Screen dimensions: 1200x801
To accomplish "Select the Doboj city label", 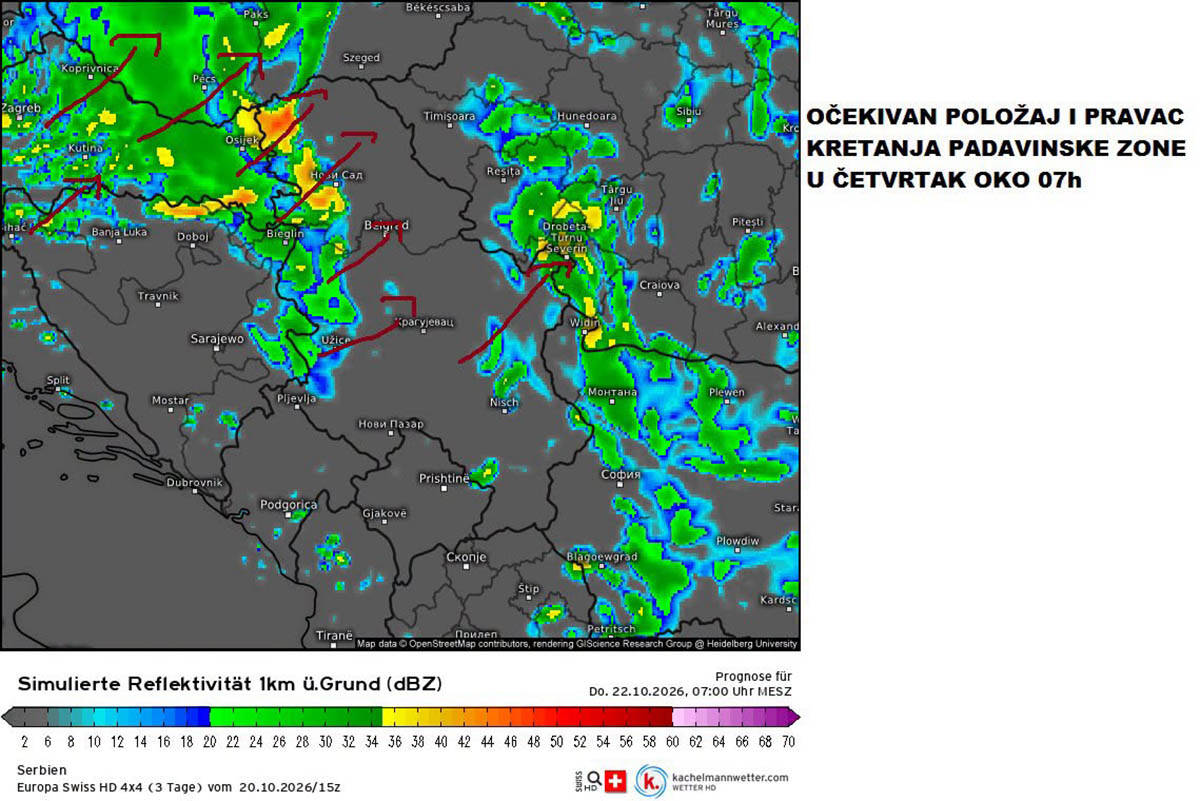I will [x=192, y=237].
